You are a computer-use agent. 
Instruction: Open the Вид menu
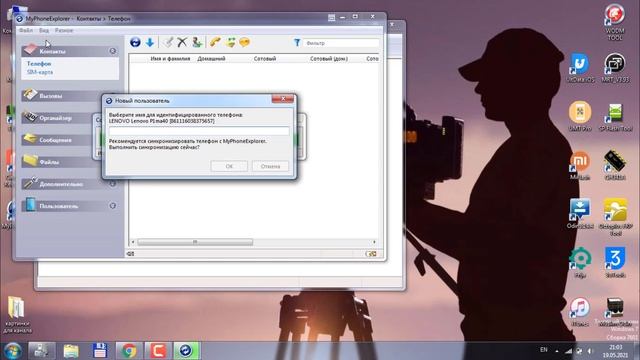click(x=44, y=31)
